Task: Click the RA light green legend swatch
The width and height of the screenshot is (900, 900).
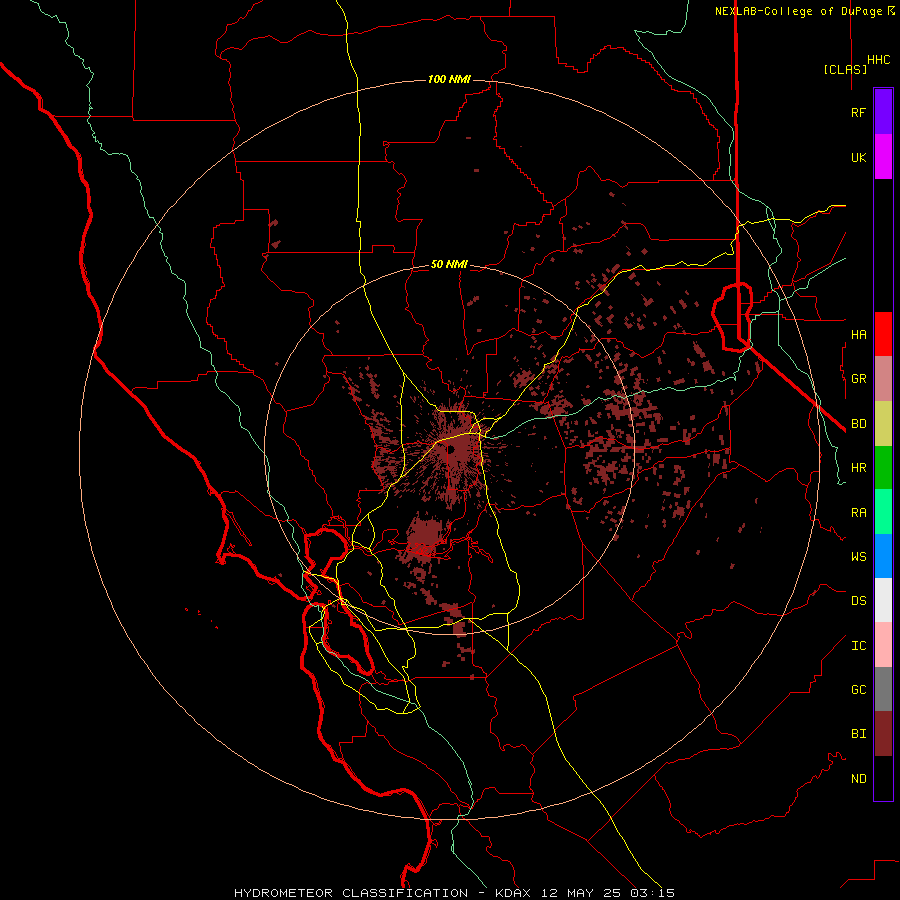Action: pos(883,512)
